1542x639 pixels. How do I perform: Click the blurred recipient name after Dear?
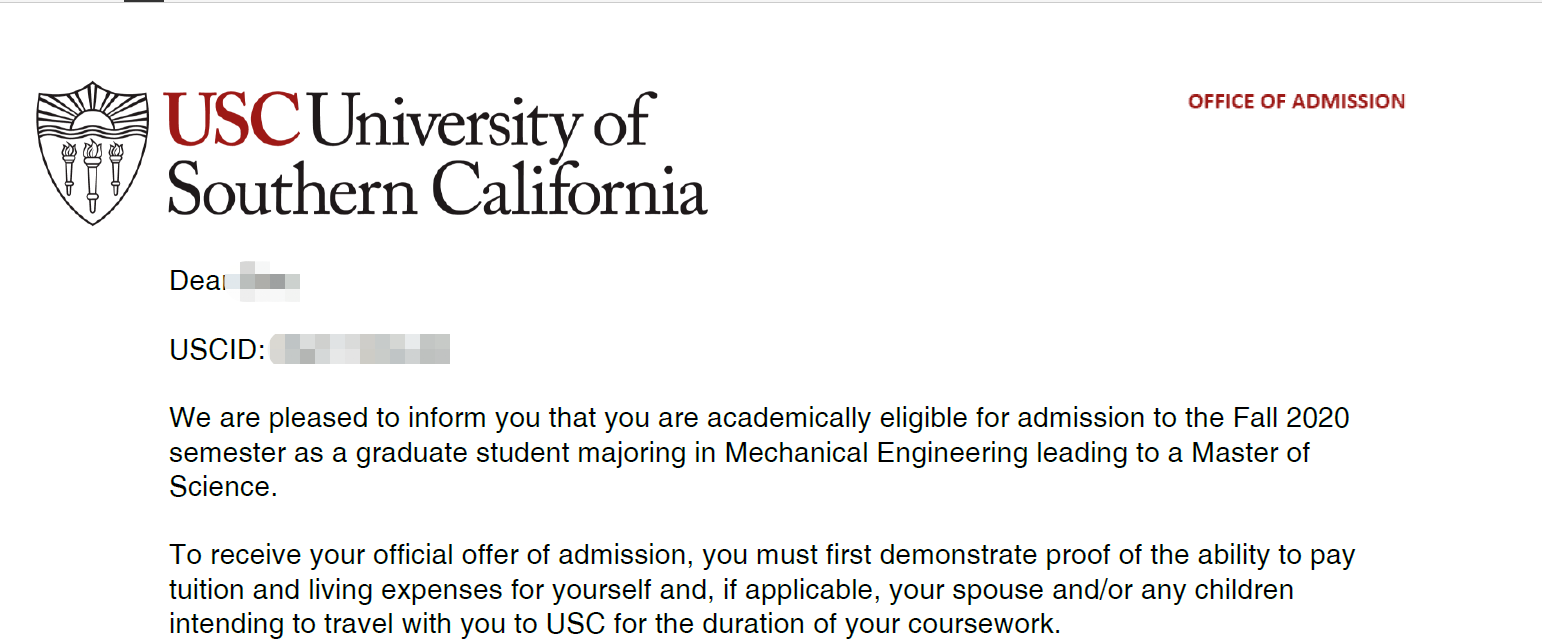click(x=263, y=281)
